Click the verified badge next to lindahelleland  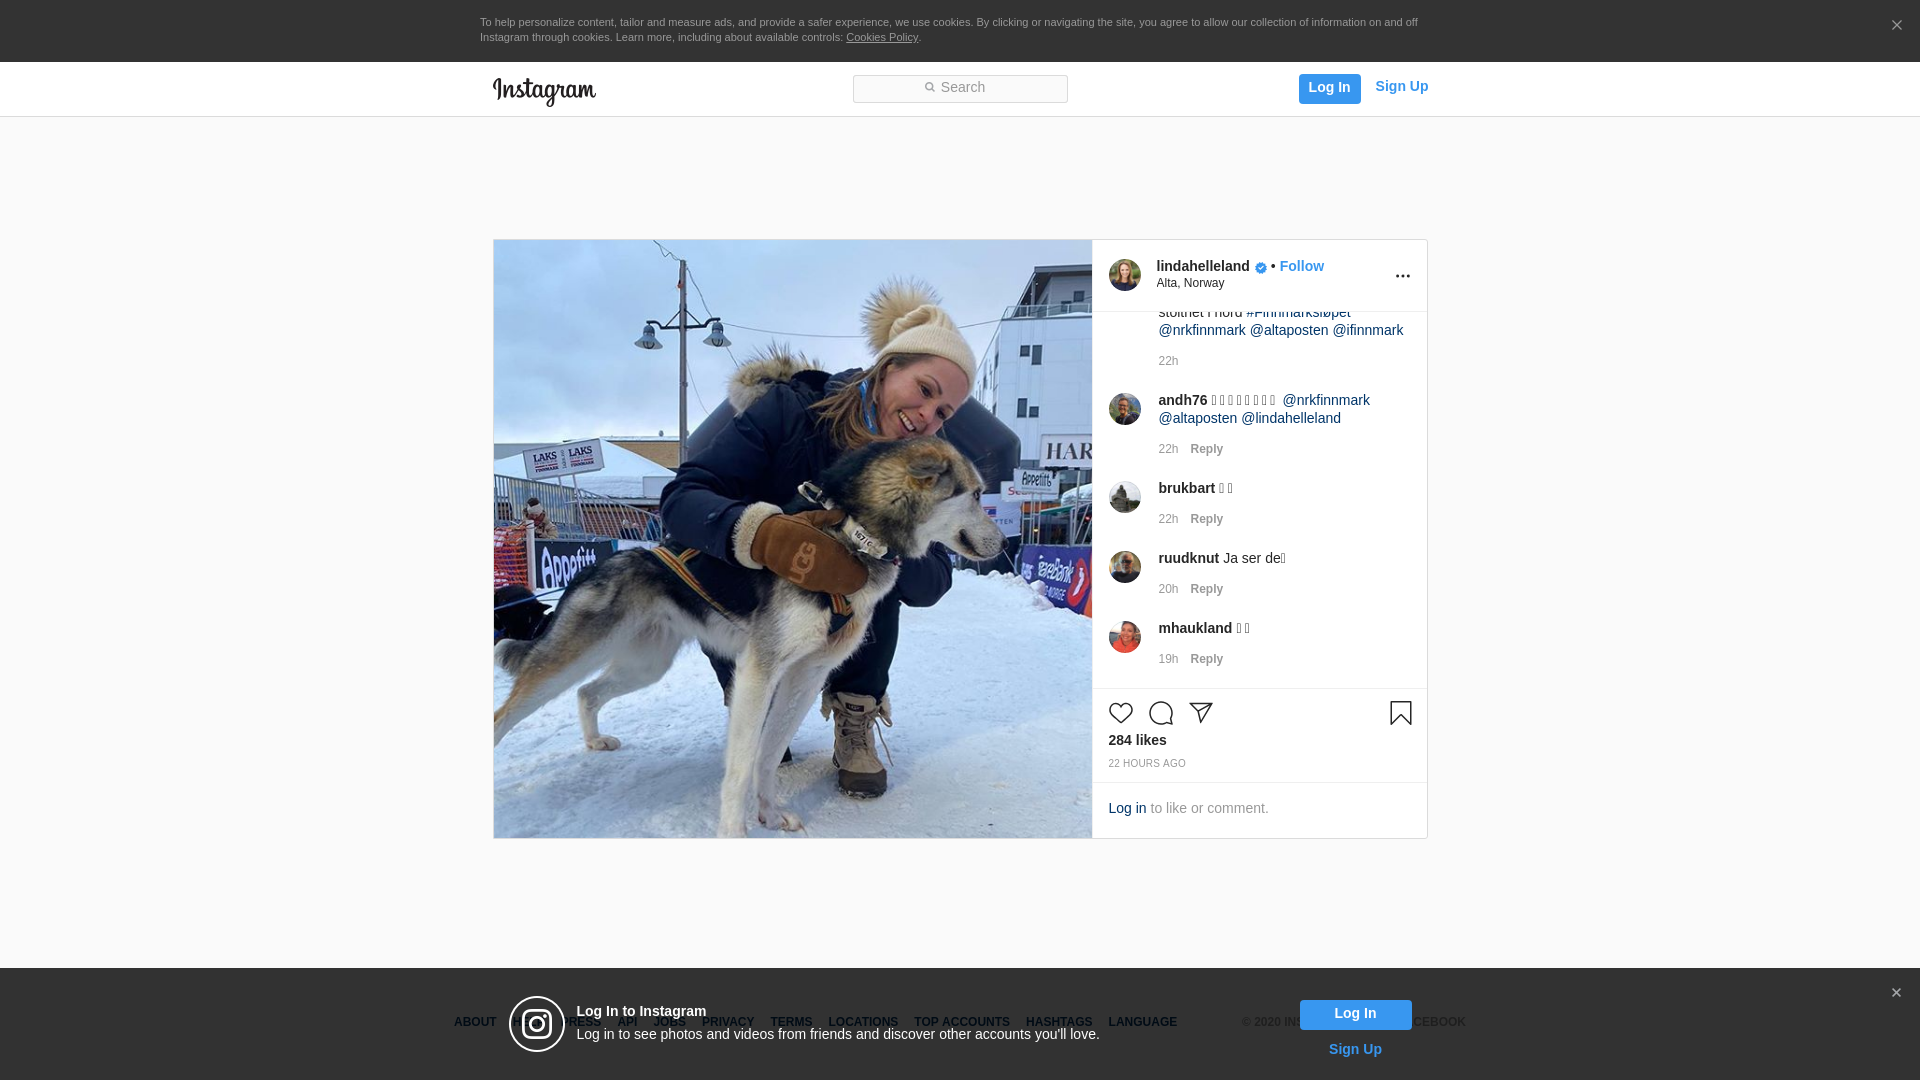[x=1261, y=267]
